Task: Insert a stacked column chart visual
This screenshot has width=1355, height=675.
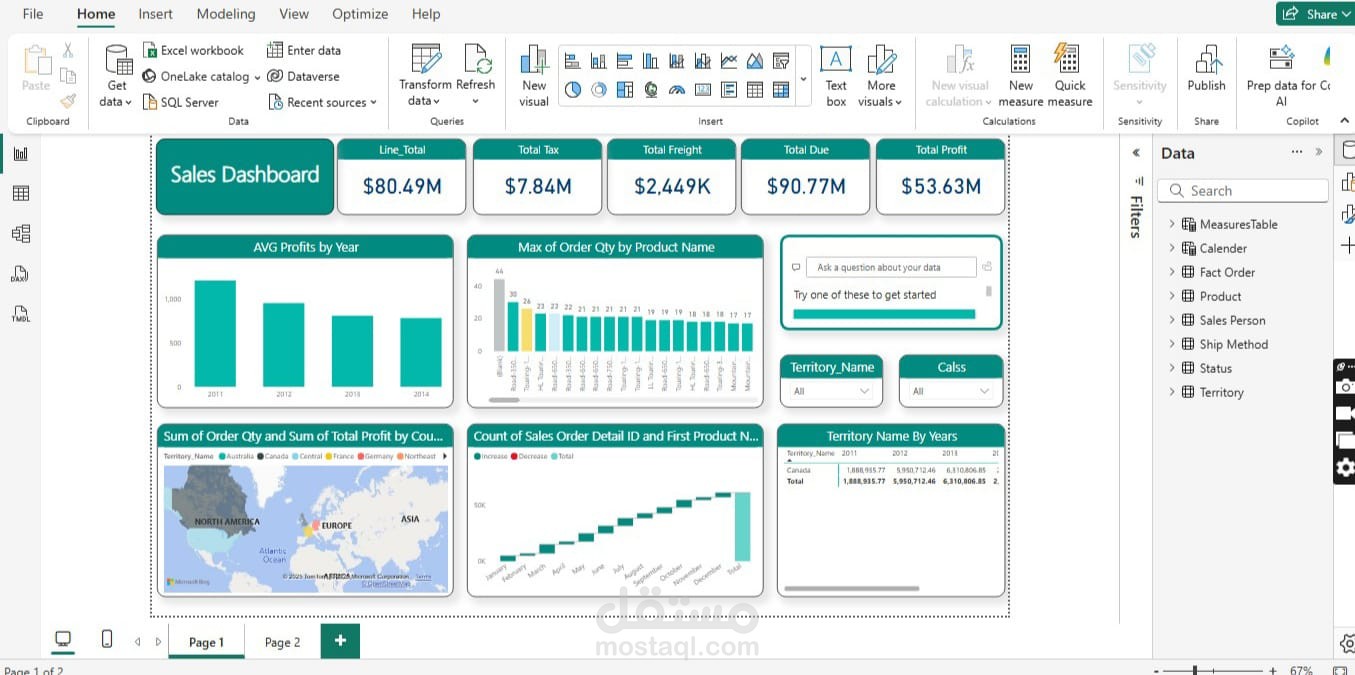Action: (599, 61)
